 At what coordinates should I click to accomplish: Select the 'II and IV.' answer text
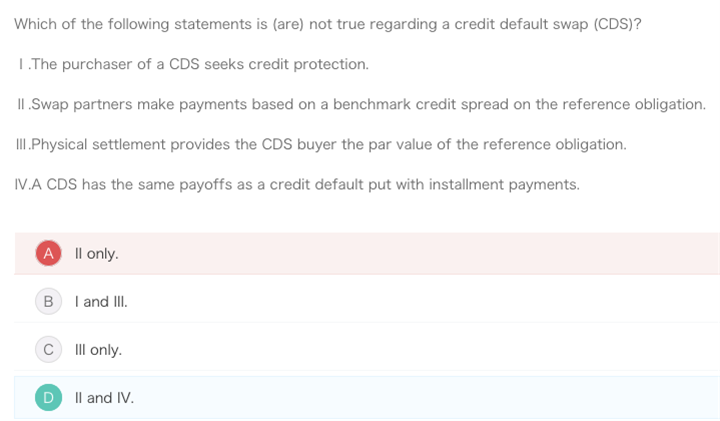pos(104,398)
